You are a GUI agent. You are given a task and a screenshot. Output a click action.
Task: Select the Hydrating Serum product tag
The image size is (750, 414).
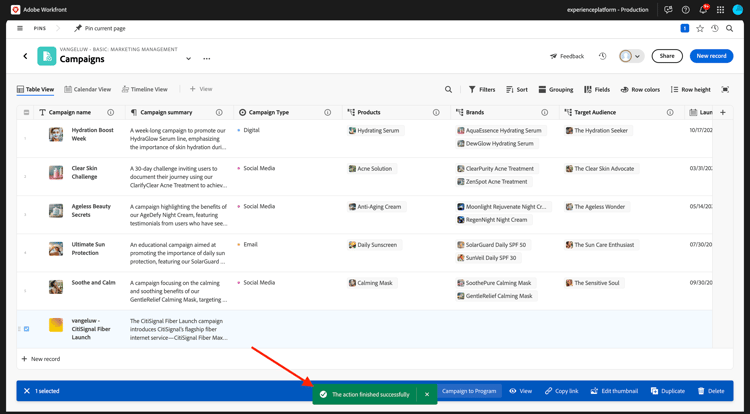pyautogui.click(x=375, y=131)
